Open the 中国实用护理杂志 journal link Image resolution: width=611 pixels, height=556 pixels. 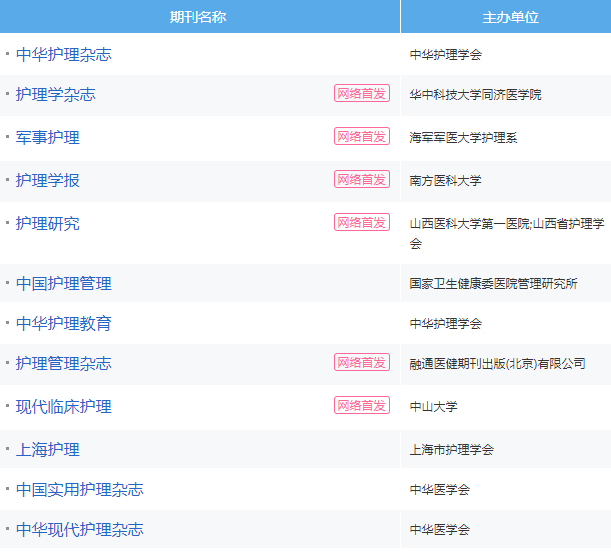tap(79, 490)
